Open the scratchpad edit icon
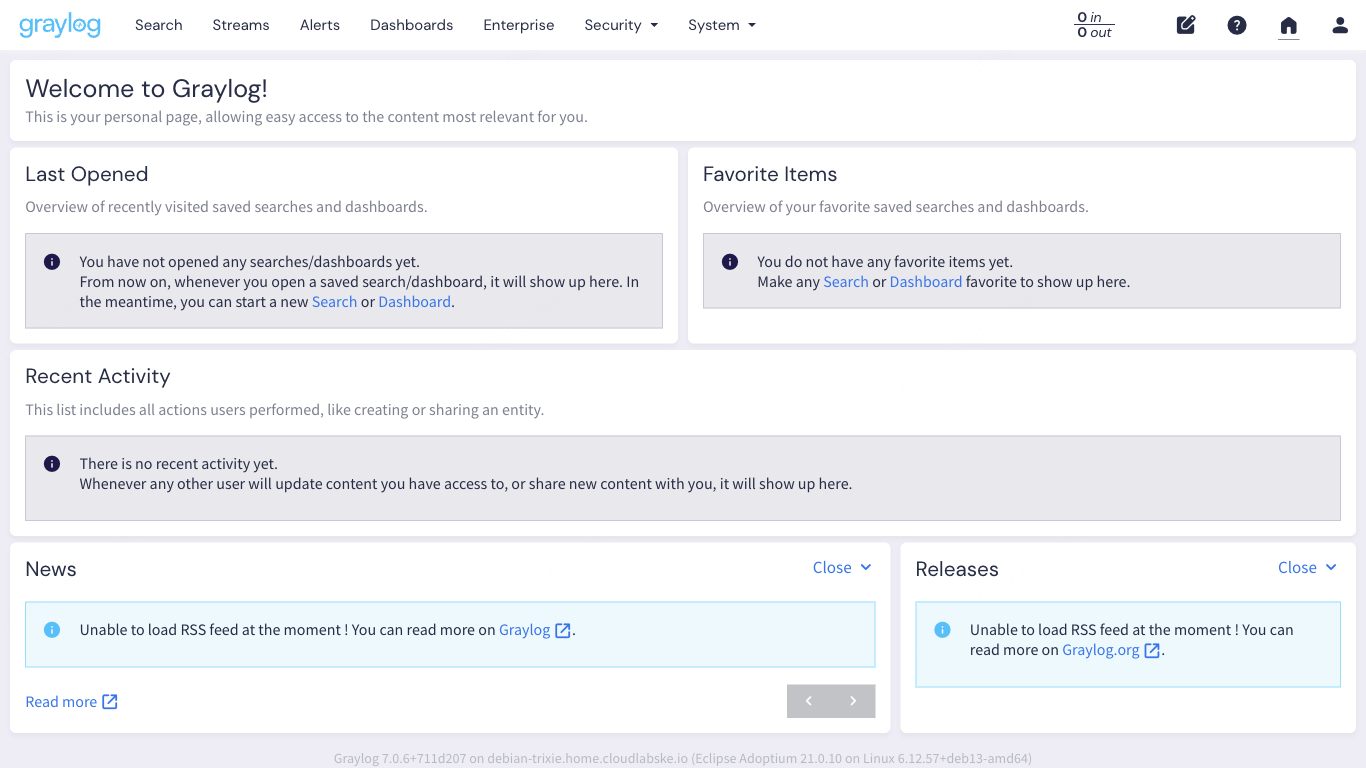 point(1186,25)
